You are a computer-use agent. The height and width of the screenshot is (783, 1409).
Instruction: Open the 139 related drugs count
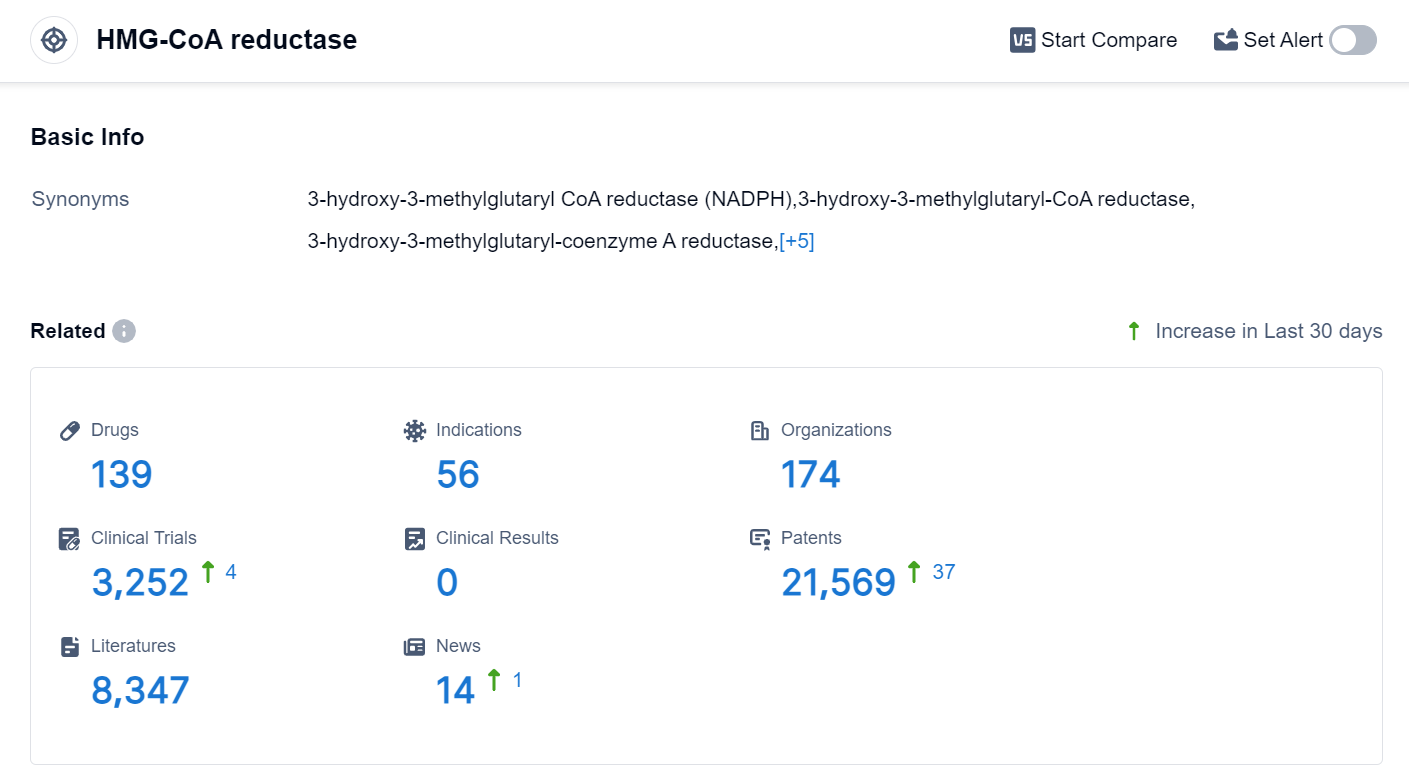tap(122, 474)
